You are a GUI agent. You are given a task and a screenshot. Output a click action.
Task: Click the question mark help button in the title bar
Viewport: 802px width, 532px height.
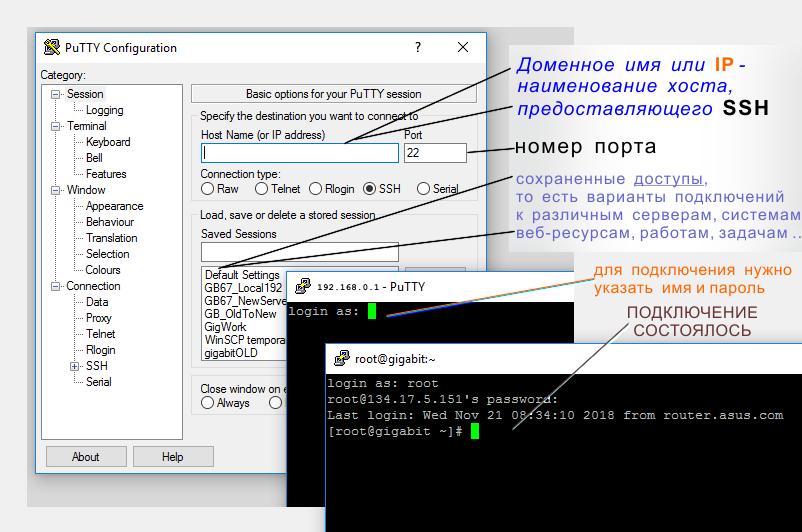coord(418,47)
